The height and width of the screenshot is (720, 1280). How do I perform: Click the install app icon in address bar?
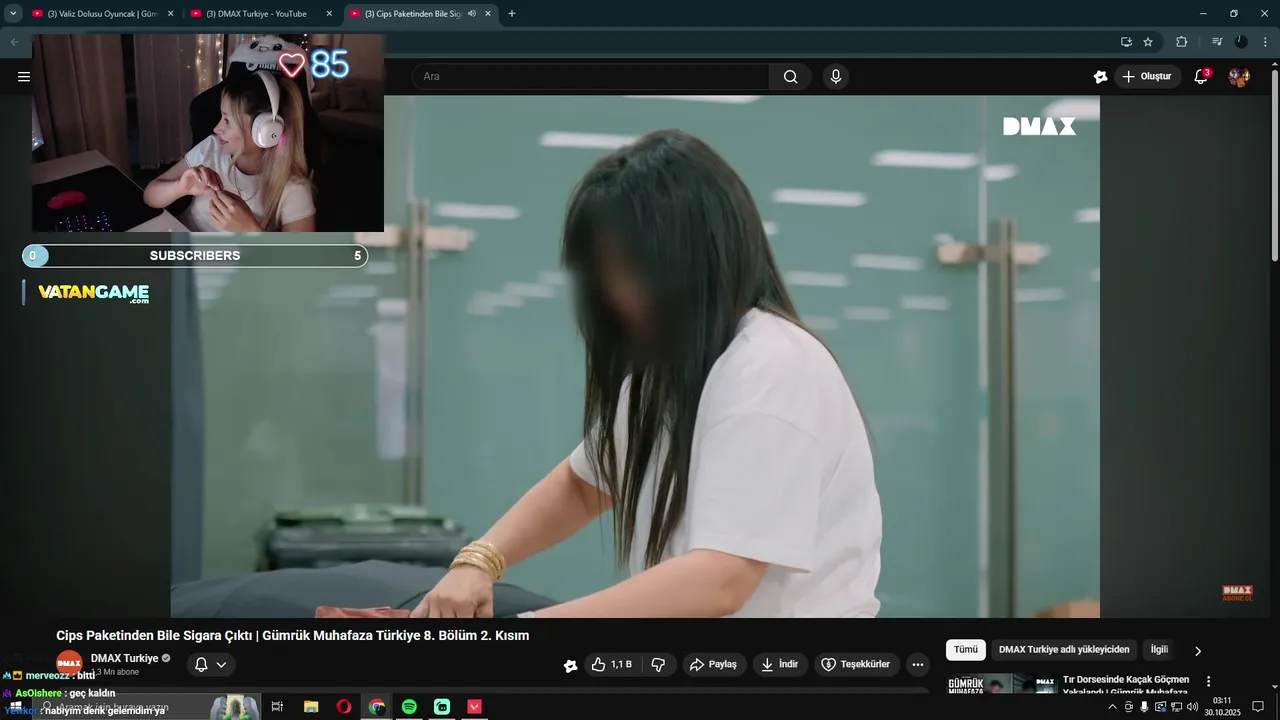tap(1127, 42)
